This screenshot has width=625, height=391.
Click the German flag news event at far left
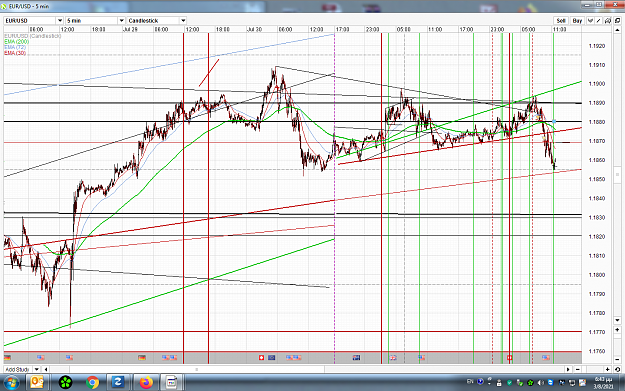(7, 358)
